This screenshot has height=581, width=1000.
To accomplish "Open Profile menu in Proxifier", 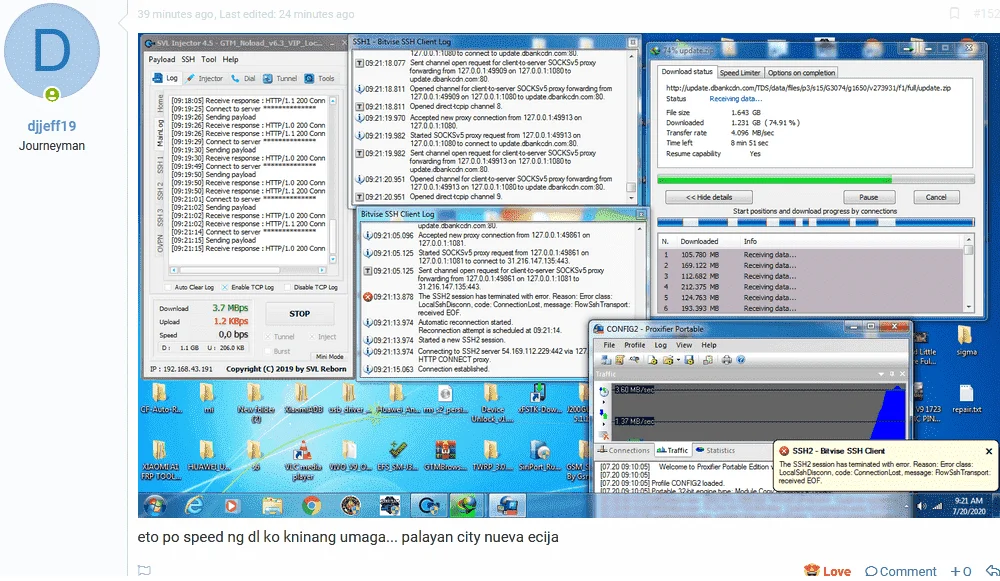I will point(634,345).
